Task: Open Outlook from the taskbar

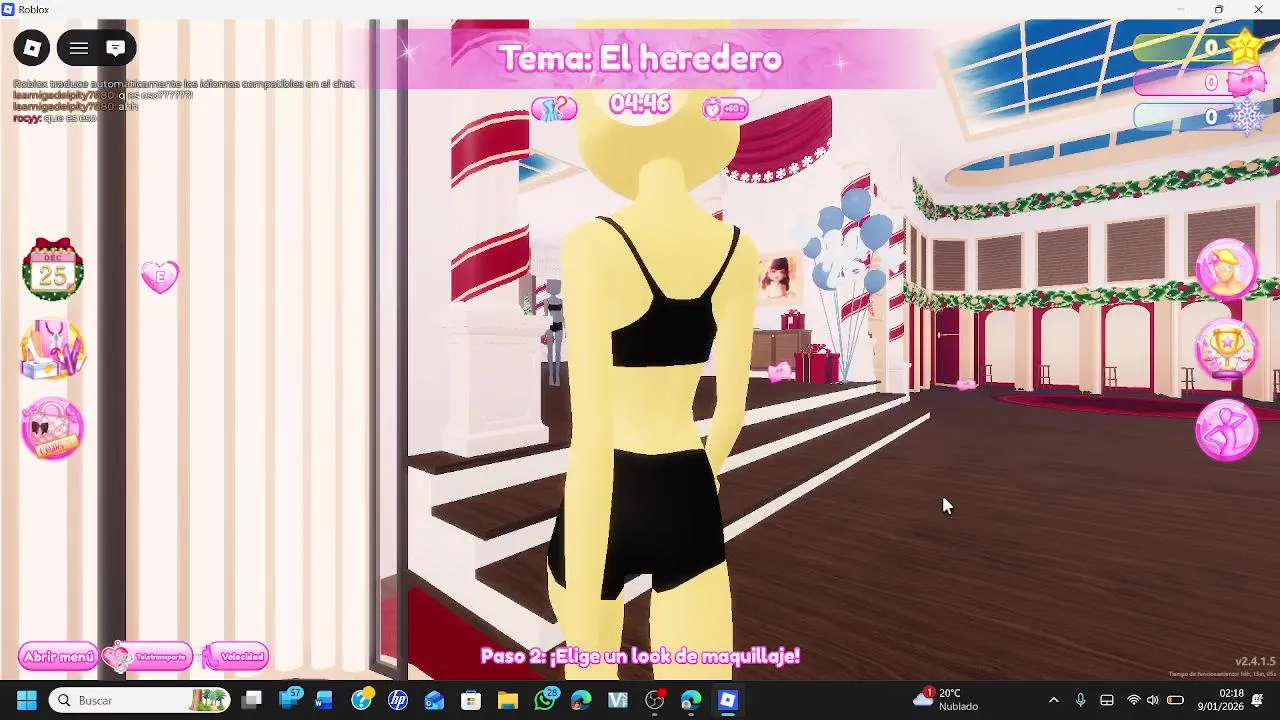Action: click(434, 700)
